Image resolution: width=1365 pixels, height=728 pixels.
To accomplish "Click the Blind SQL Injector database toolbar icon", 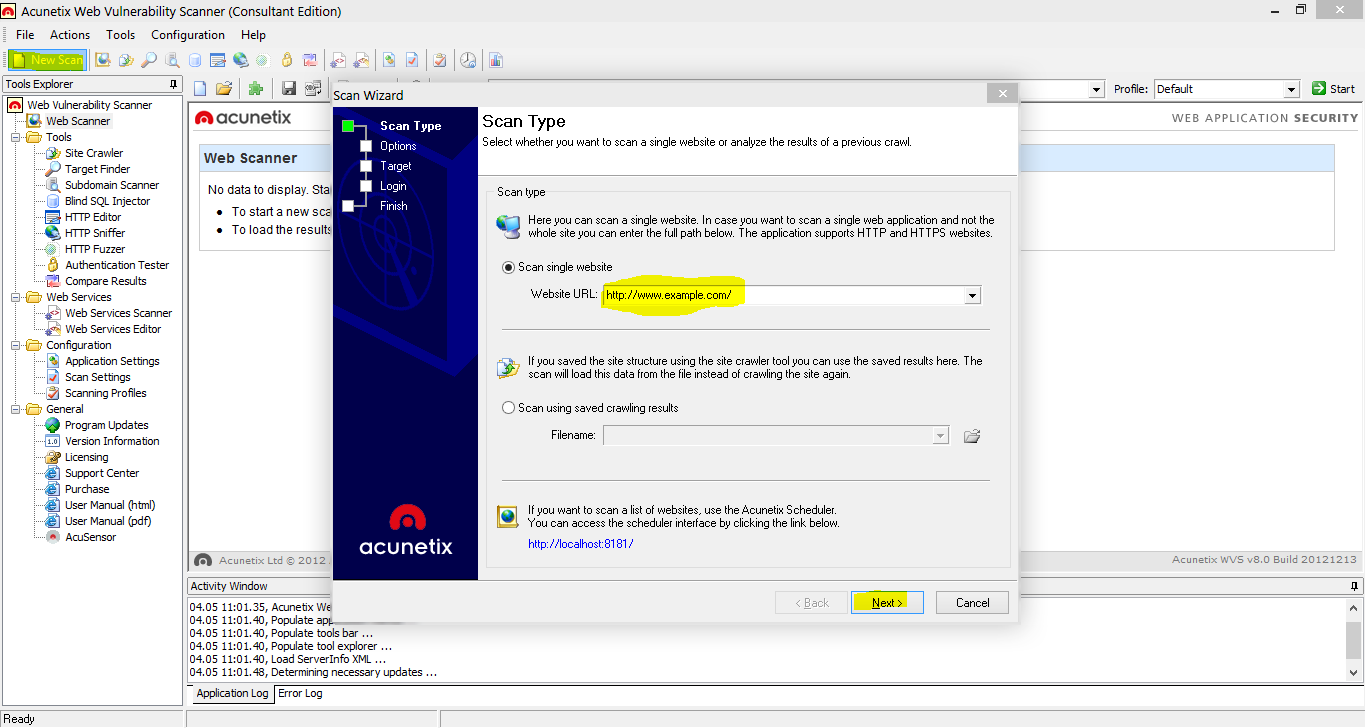I will (195, 60).
